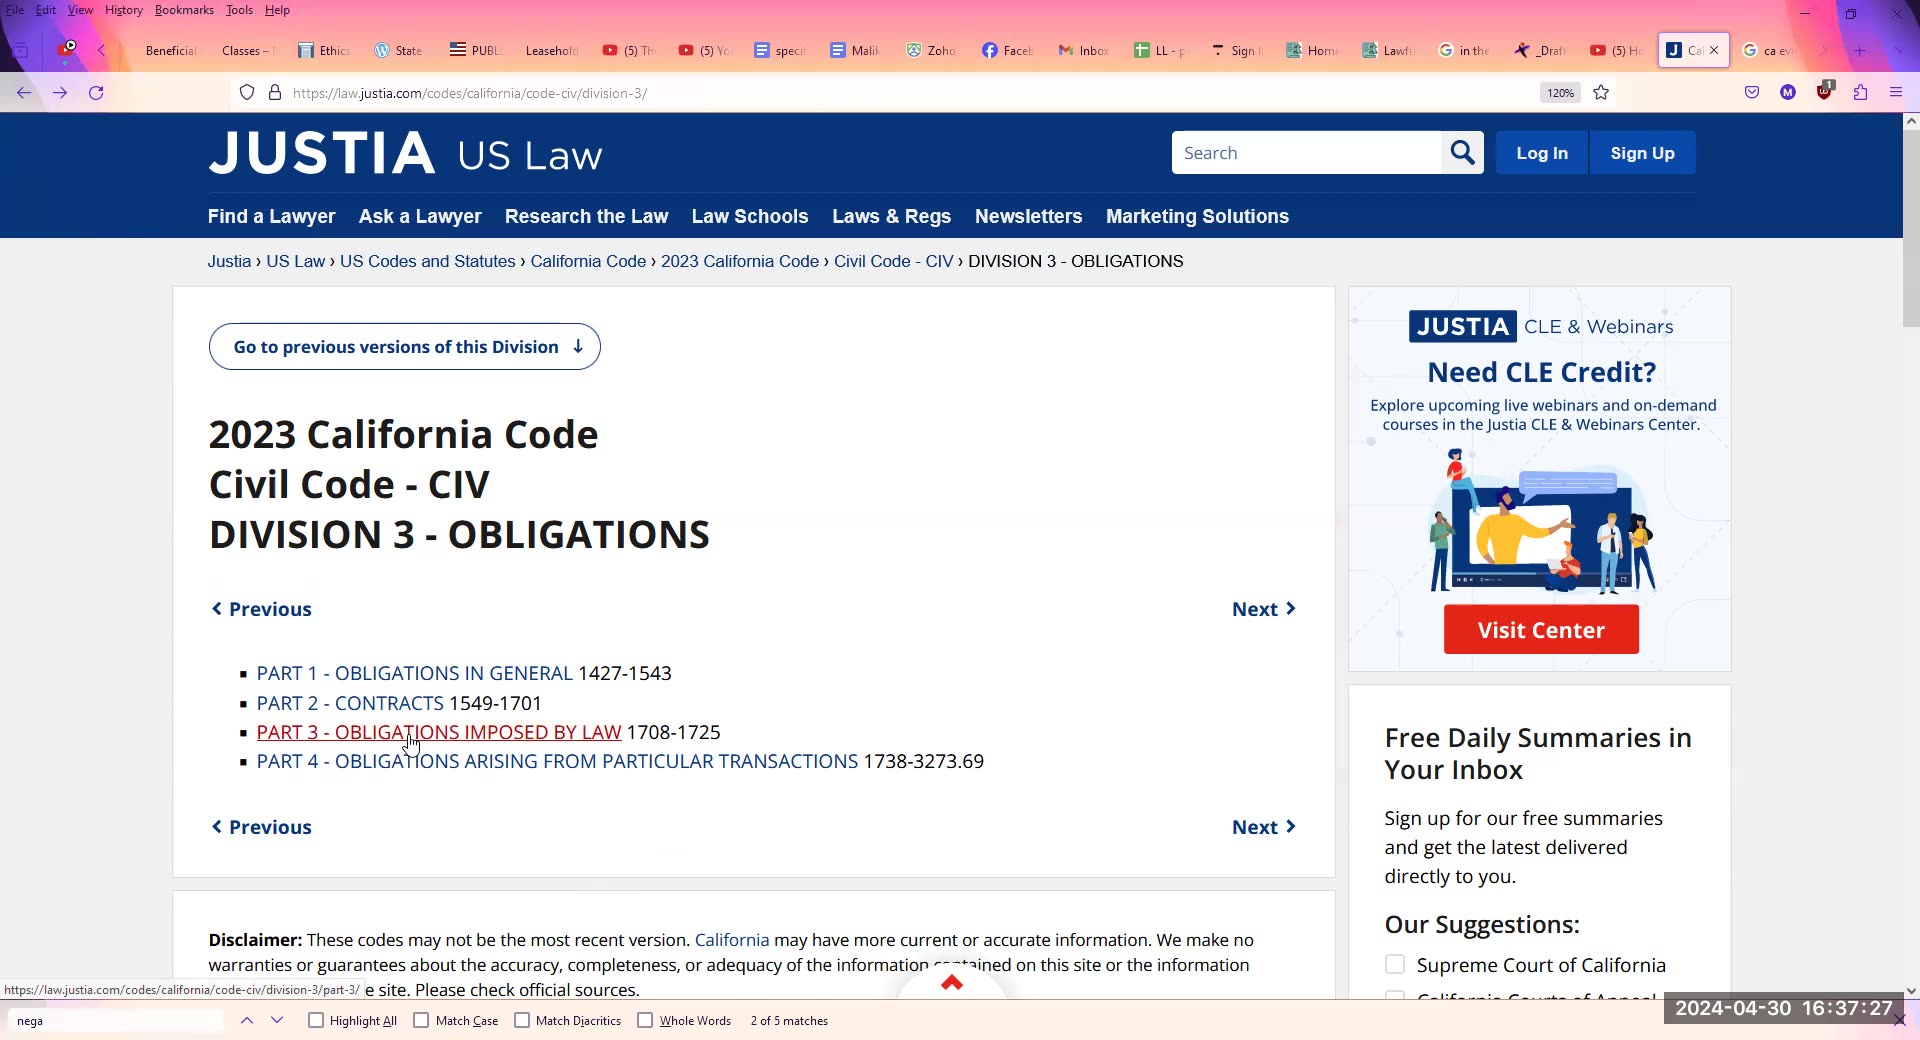Viewport: 1920px width, 1040px height.
Task: Click the Save to Pocket icon
Action: click(x=1752, y=93)
